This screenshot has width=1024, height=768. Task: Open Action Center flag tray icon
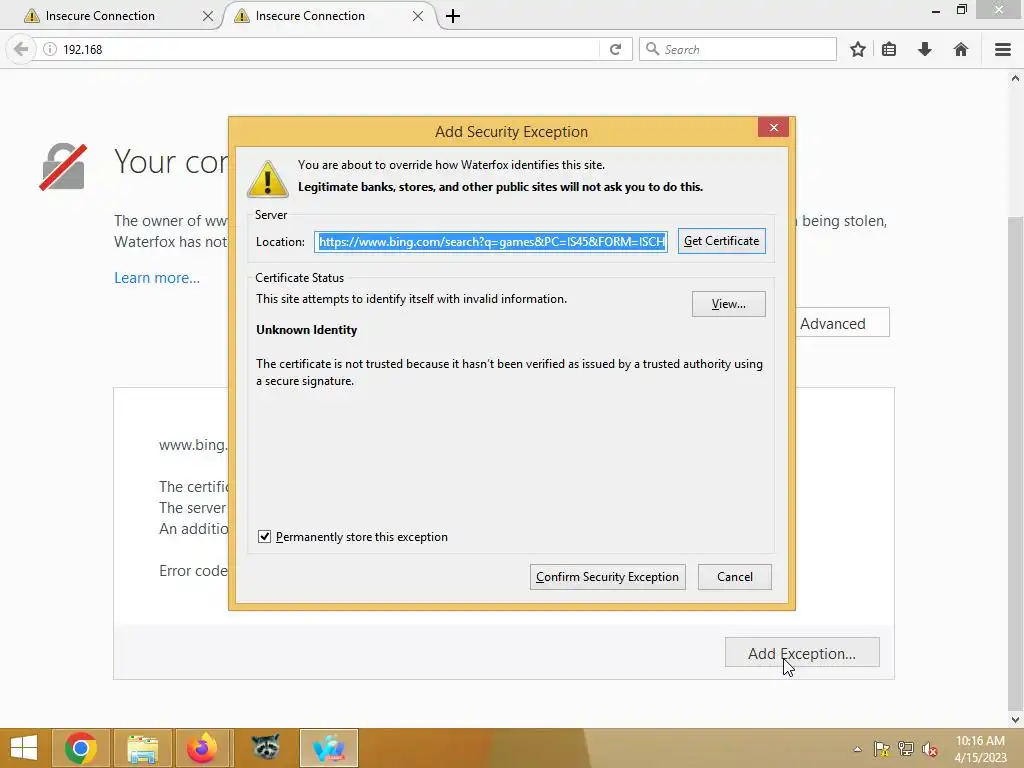[881, 749]
